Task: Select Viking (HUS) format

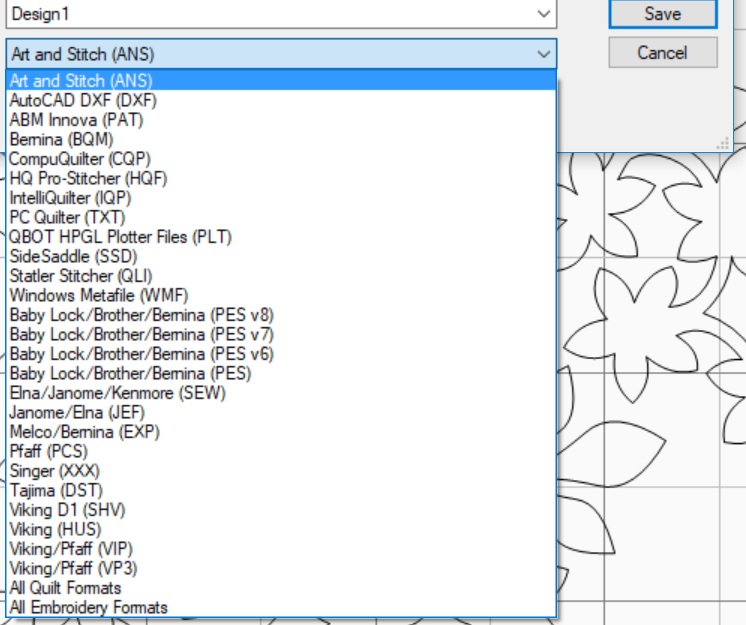Action: tap(281, 529)
